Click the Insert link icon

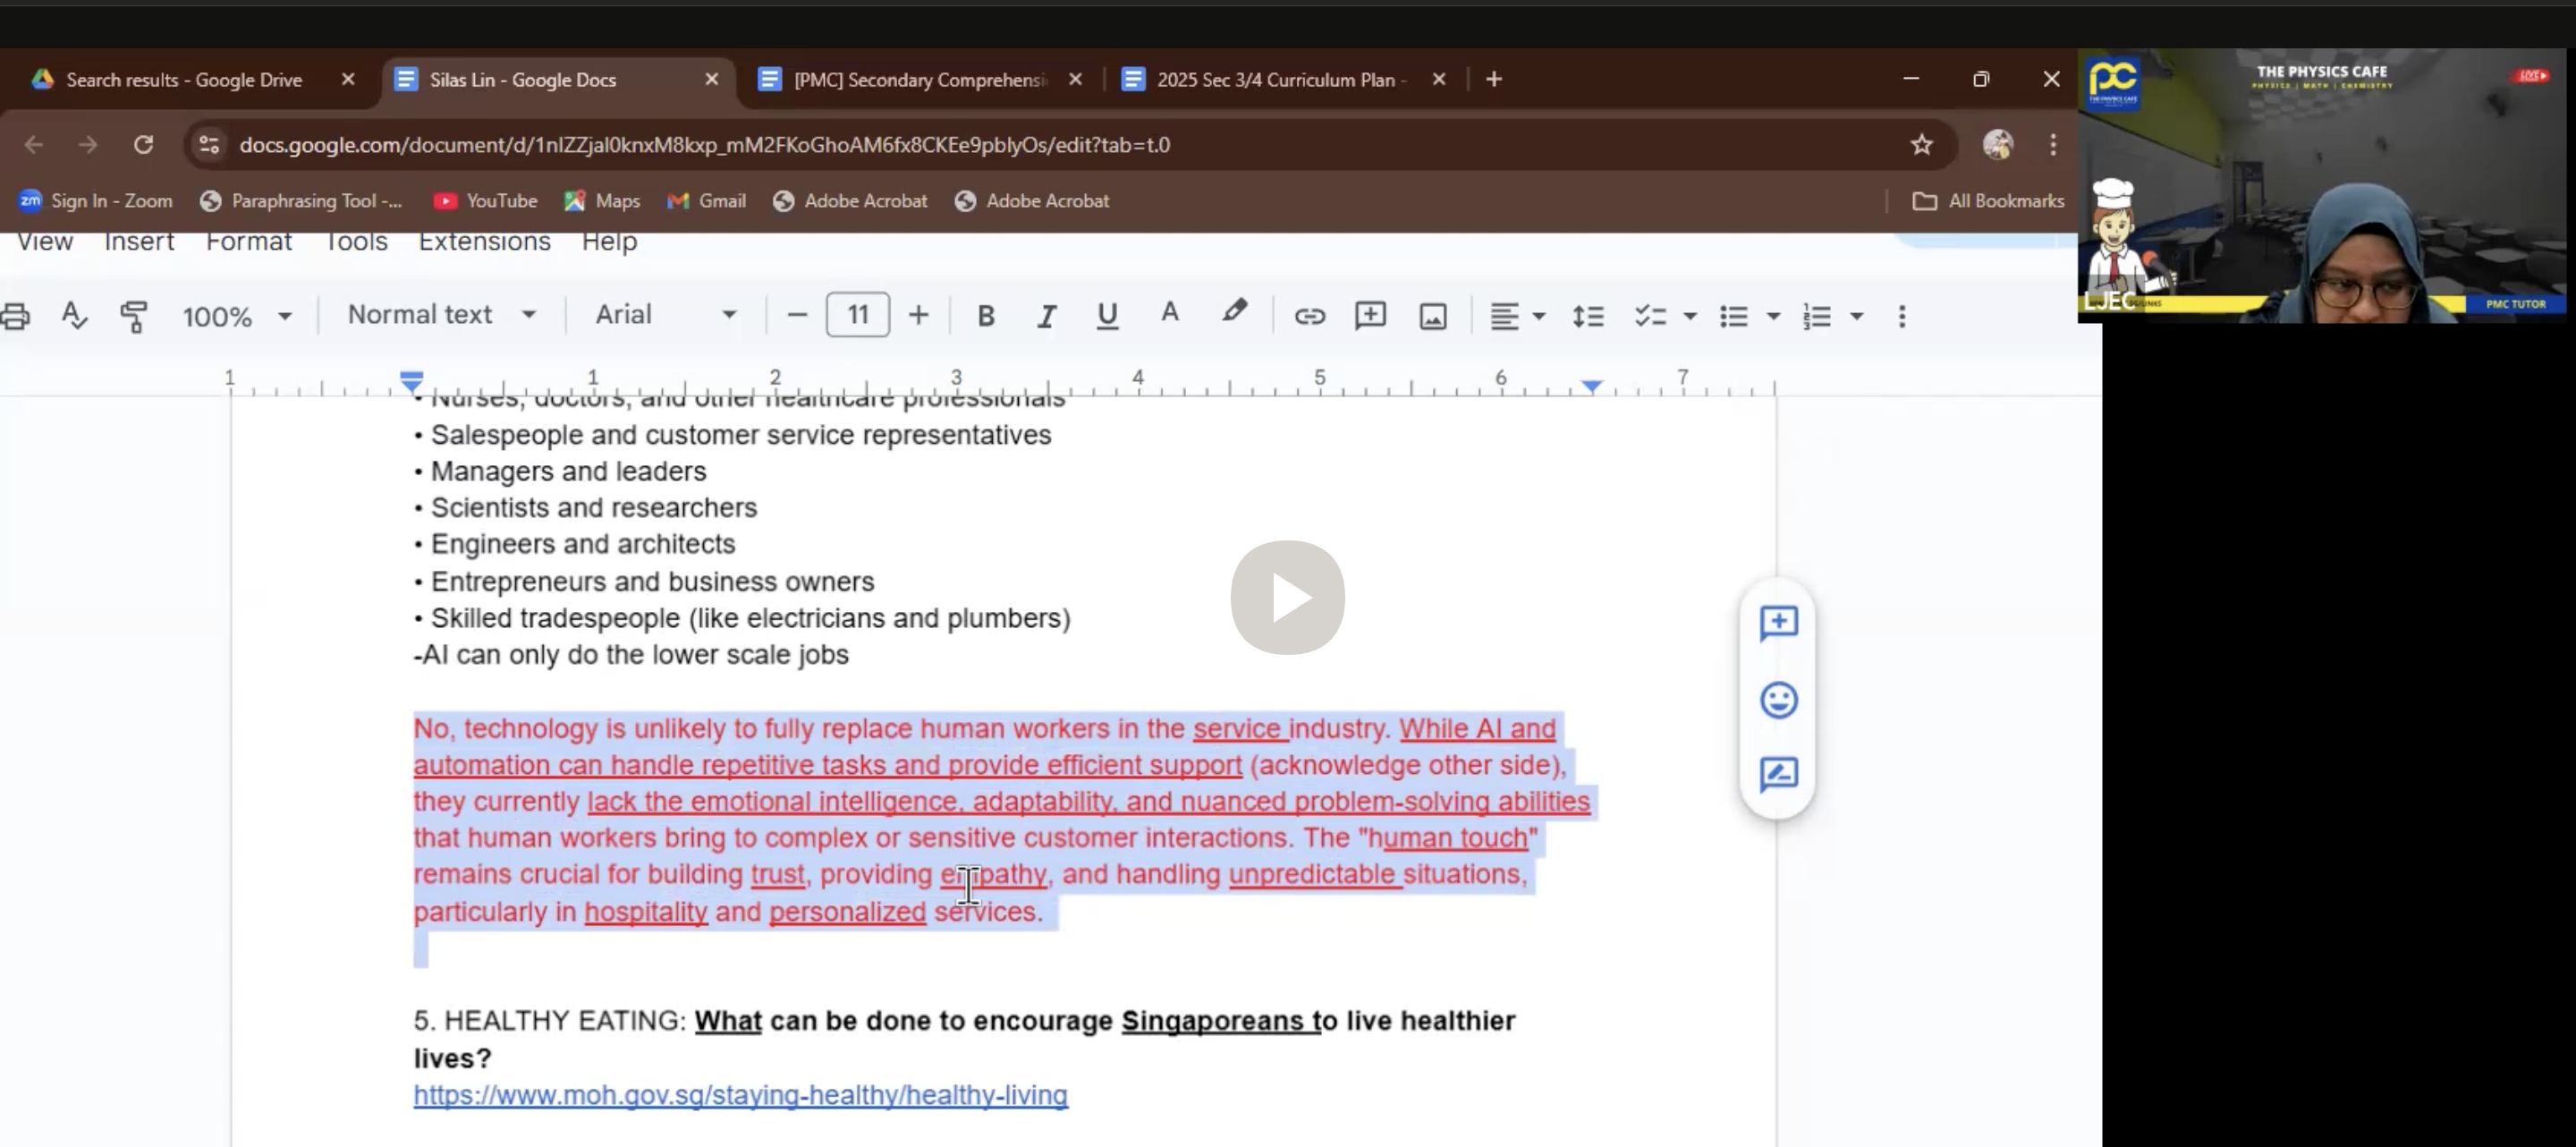1310,316
